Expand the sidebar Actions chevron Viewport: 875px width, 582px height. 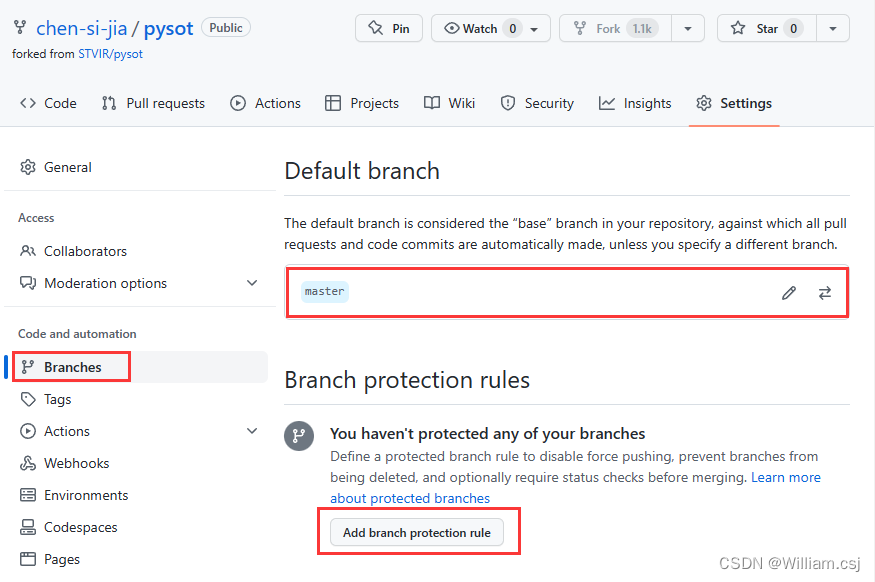coord(252,431)
